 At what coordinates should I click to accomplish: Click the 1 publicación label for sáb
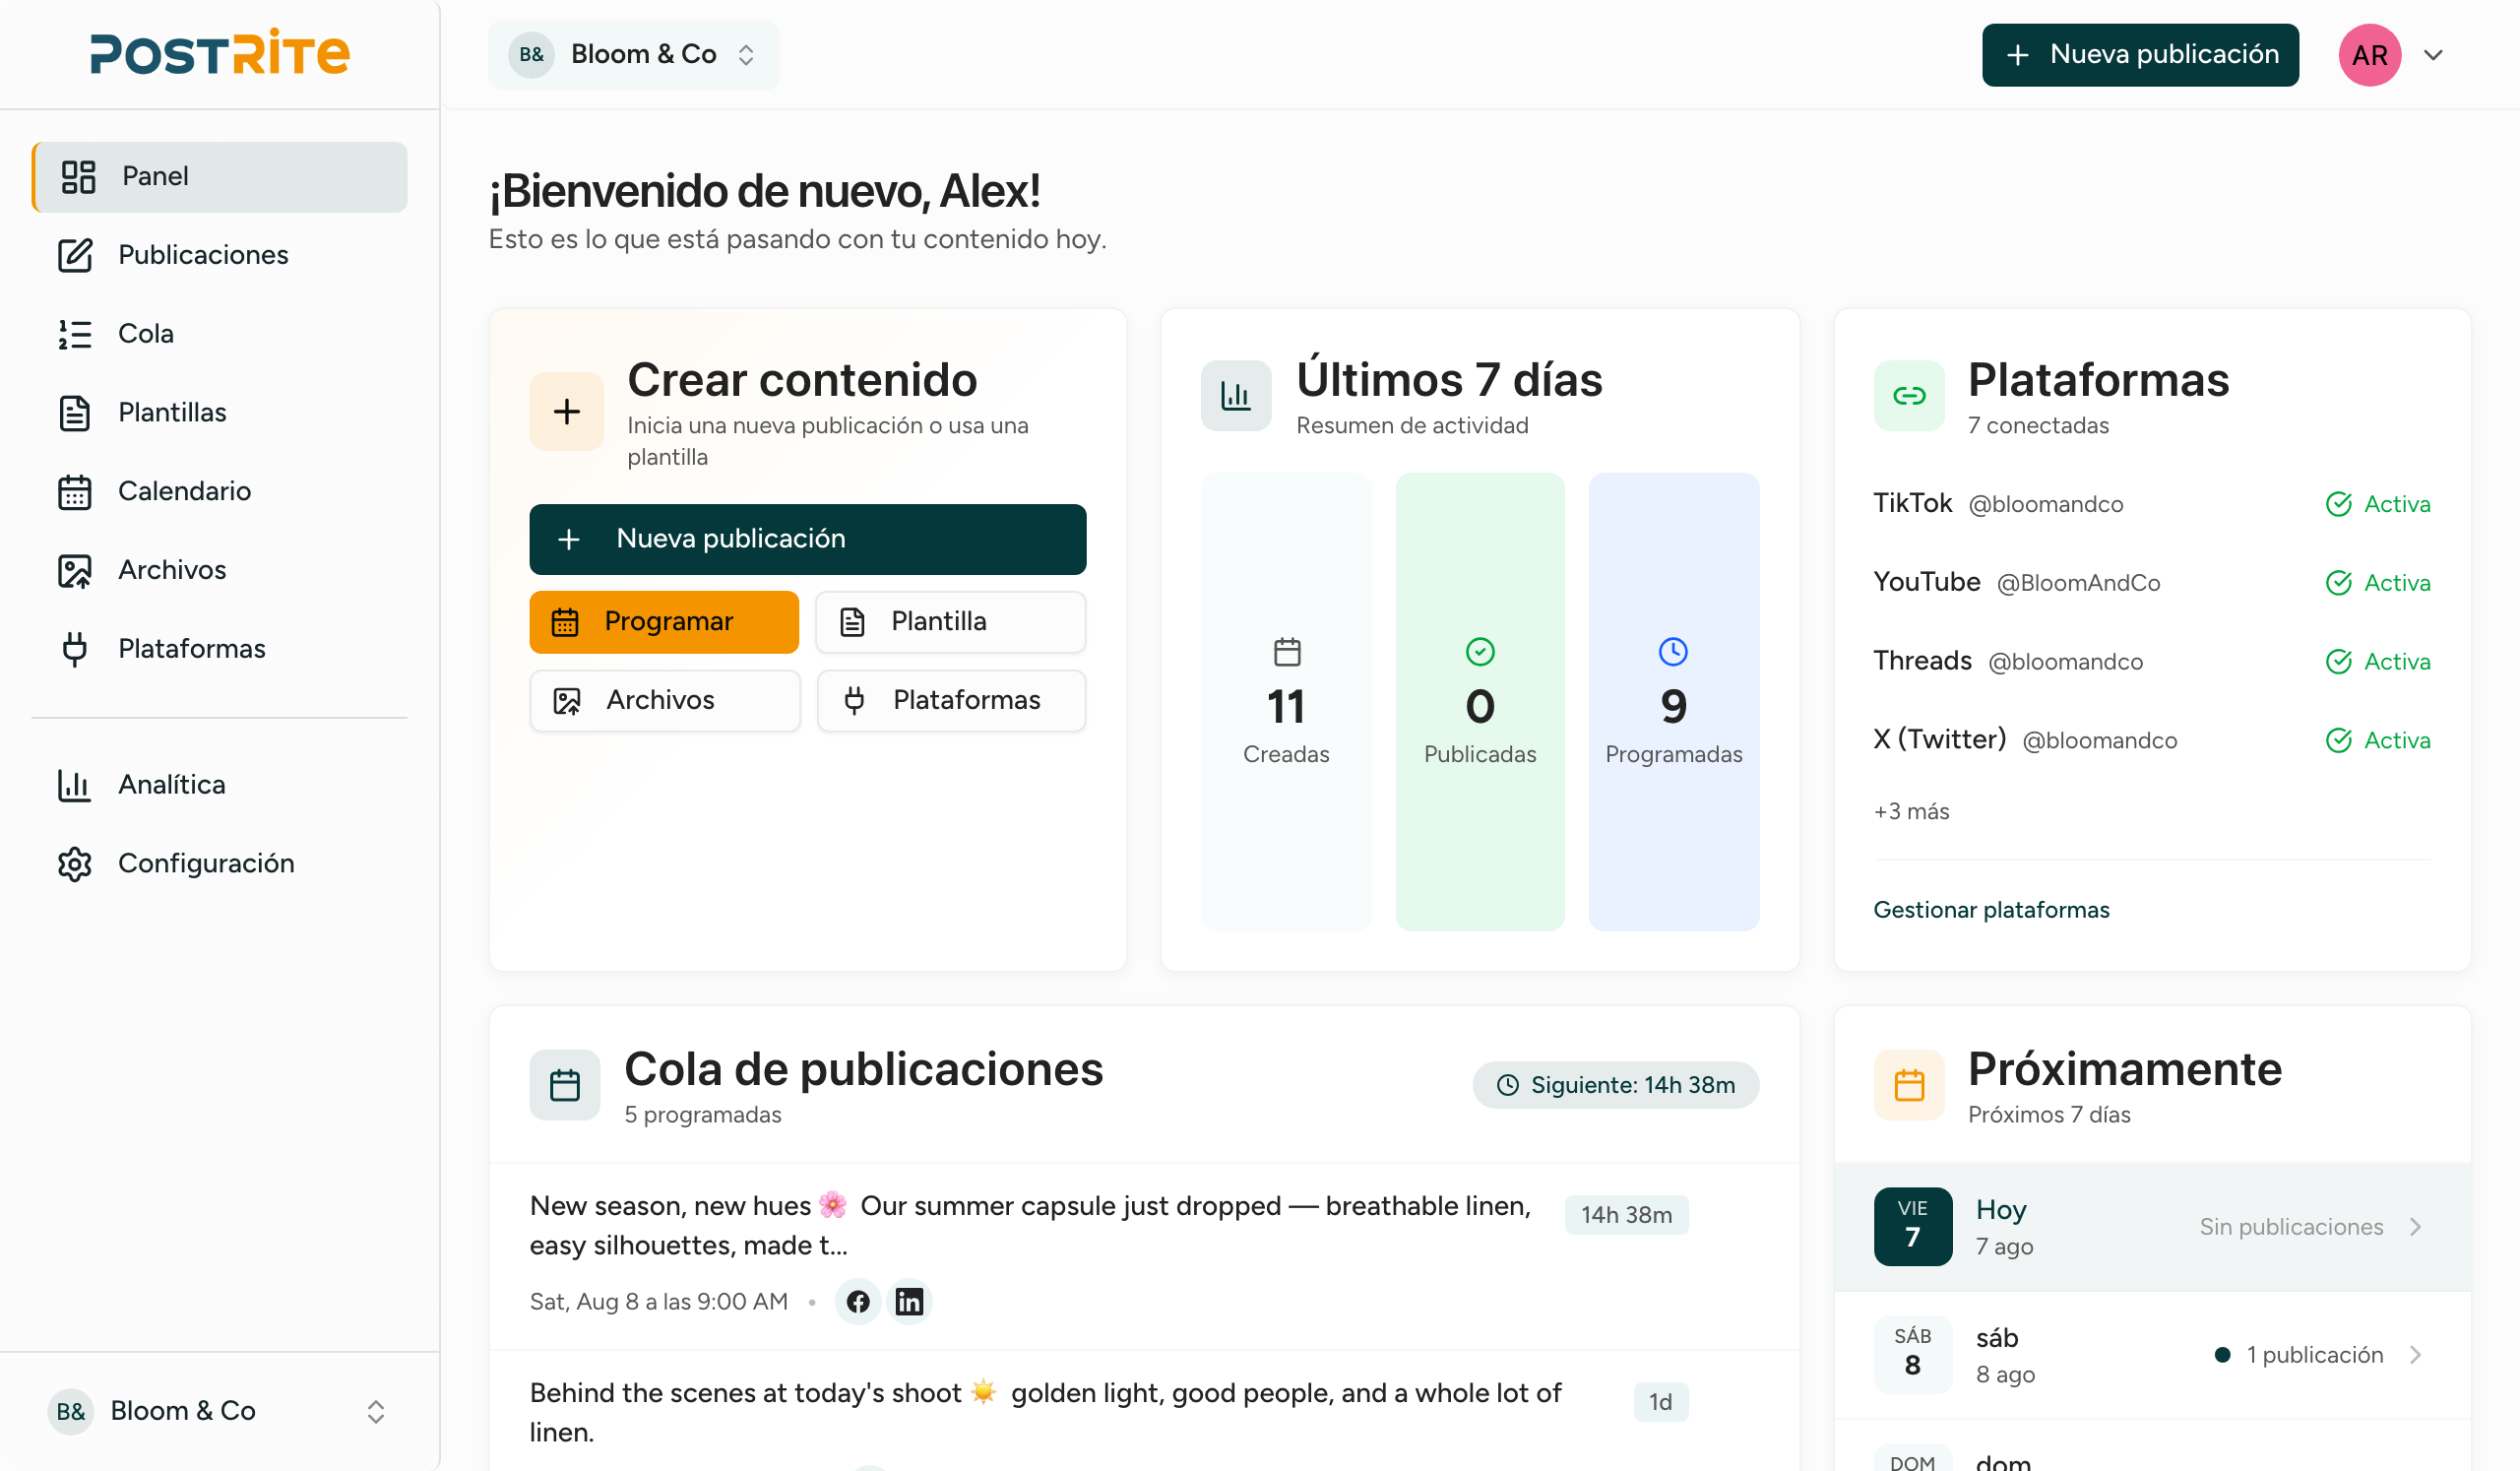(2314, 1355)
